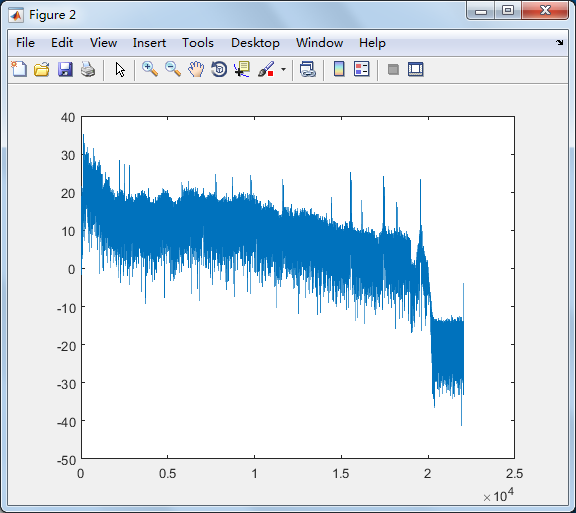This screenshot has height=513, width=576.
Task: Activate the Zoom Out magnifier tool
Action: pos(173,69)
